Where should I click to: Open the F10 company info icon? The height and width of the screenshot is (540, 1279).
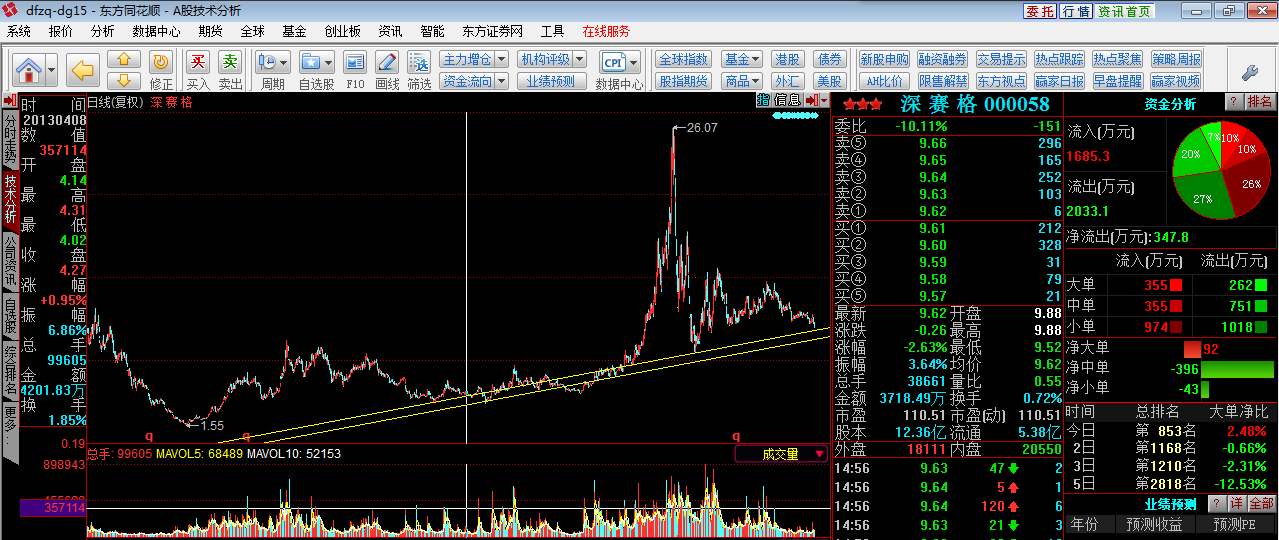(355, 62)
